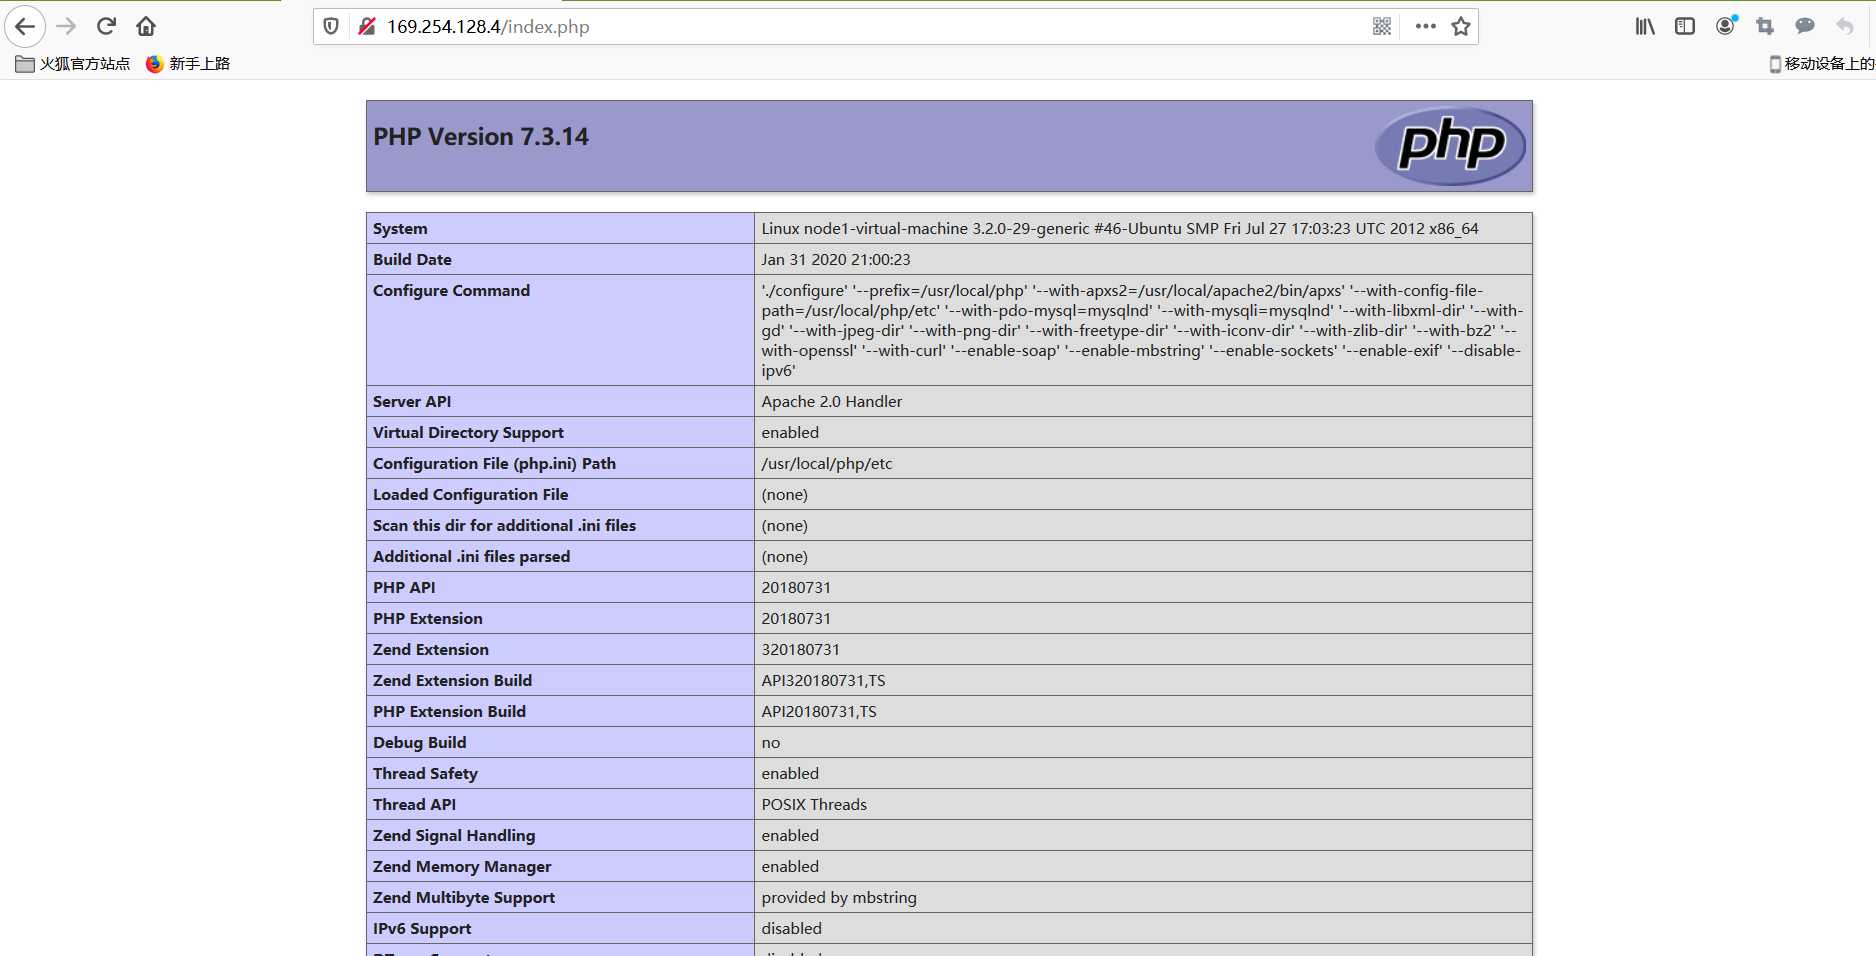Viewport: 1876px width, 956px height.
Task: Click the PHP logo image
Action: (1450, 146)
